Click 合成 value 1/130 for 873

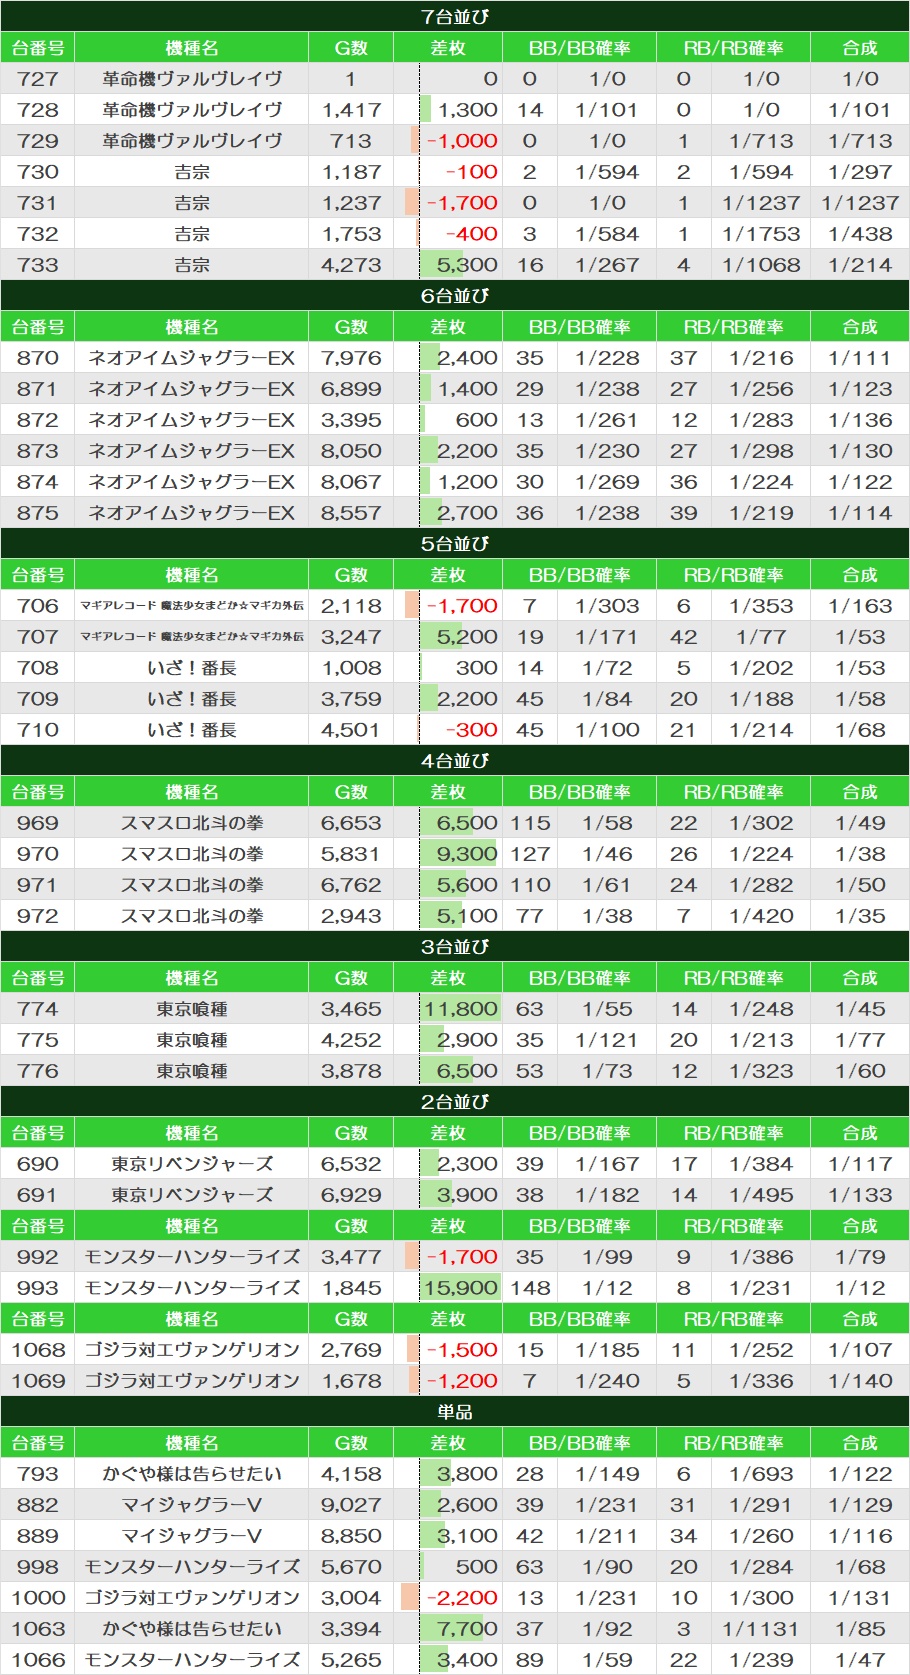click(x=860, y=450)
